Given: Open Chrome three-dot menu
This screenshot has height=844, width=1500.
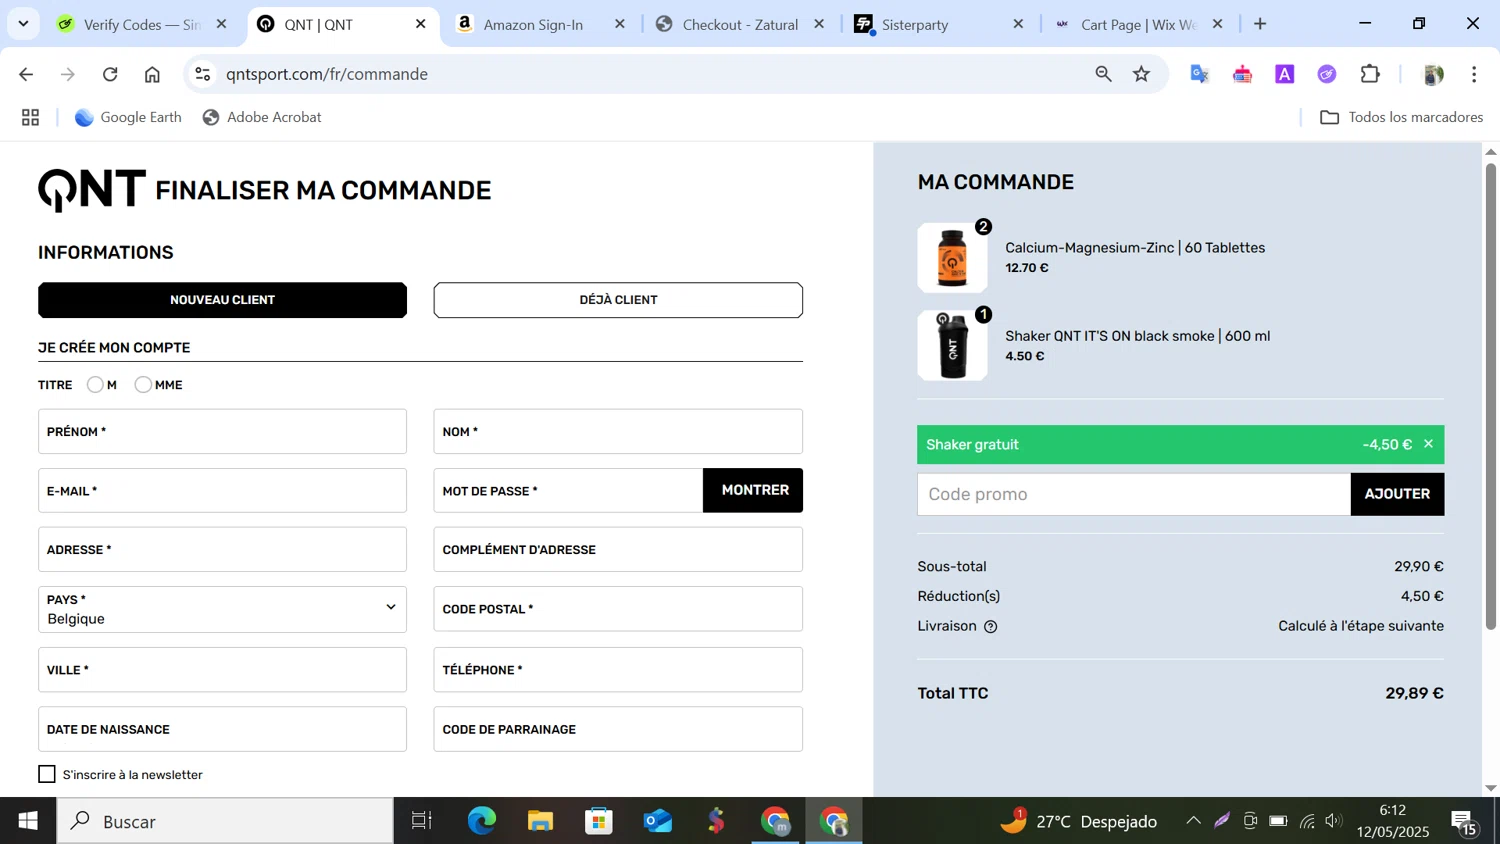Looking at the screenshot, I should pyautogui.click(x=1474, y=74).
